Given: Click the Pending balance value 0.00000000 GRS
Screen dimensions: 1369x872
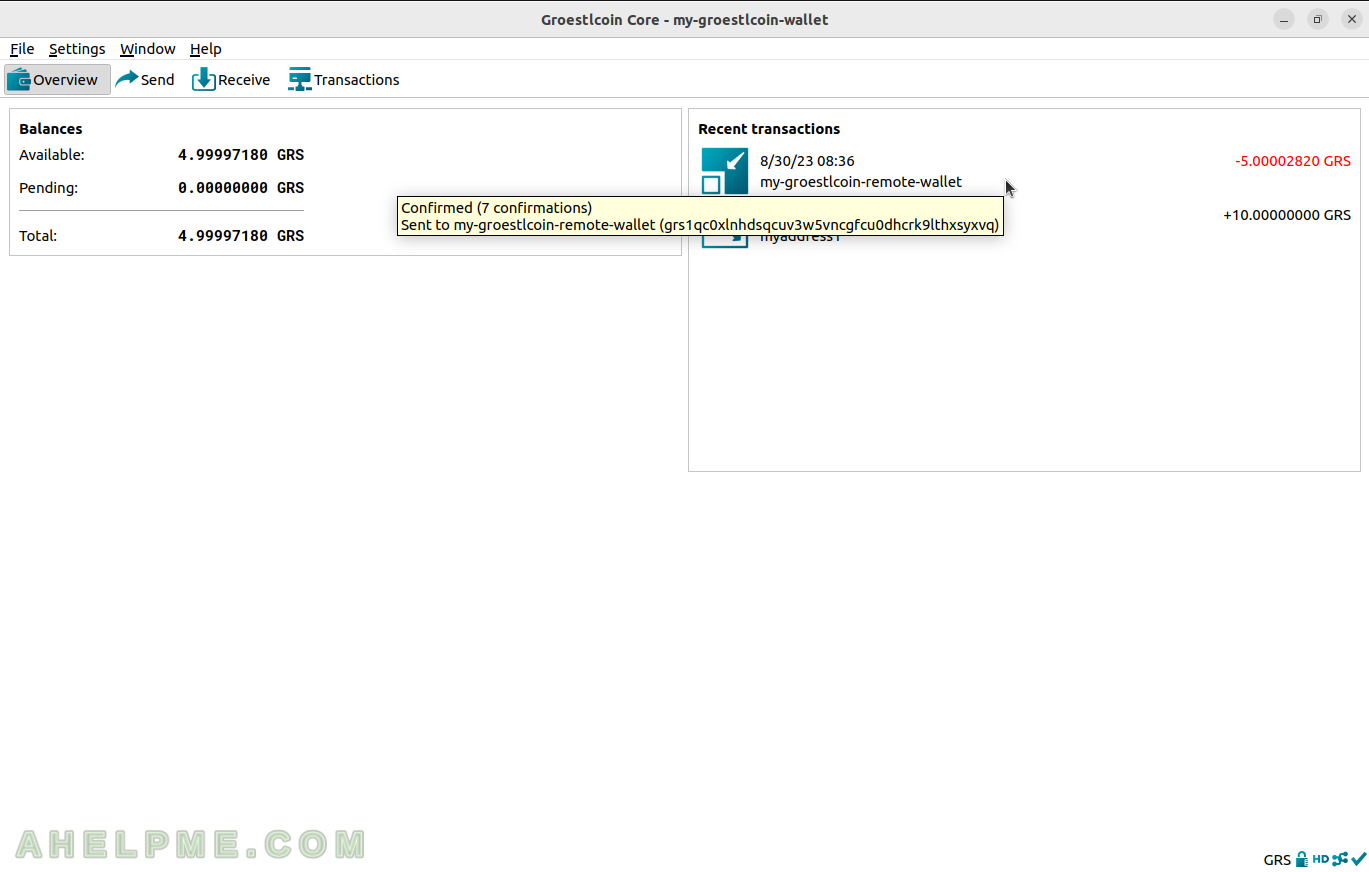Looking at the screenshot, I should (x=241, y=188).
